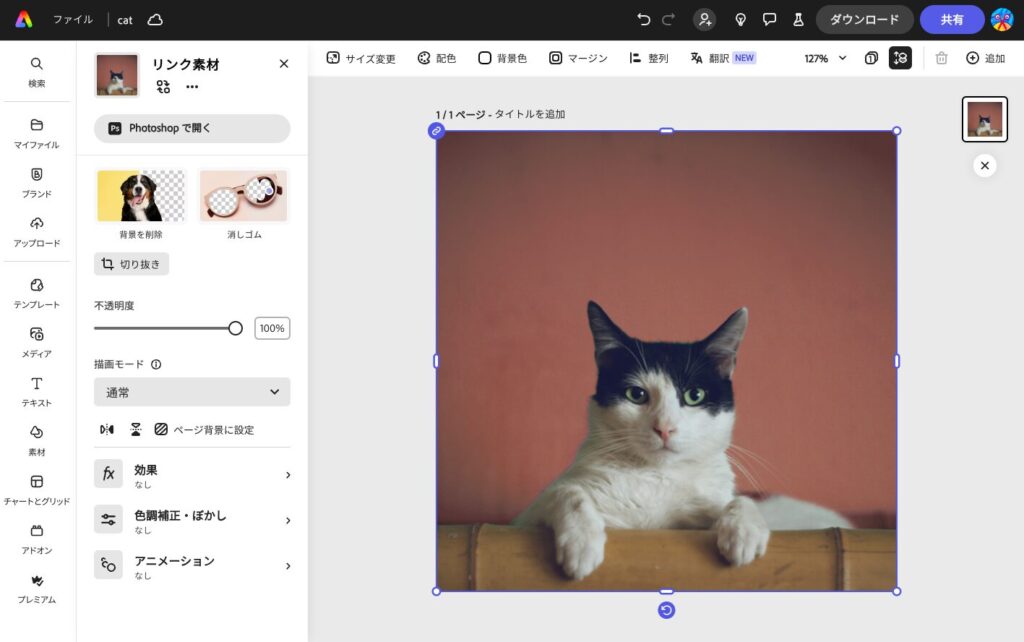Screen dimensions: 1024x642
Task: Open the アップロード uploads panel
Action: pos(36,231)
